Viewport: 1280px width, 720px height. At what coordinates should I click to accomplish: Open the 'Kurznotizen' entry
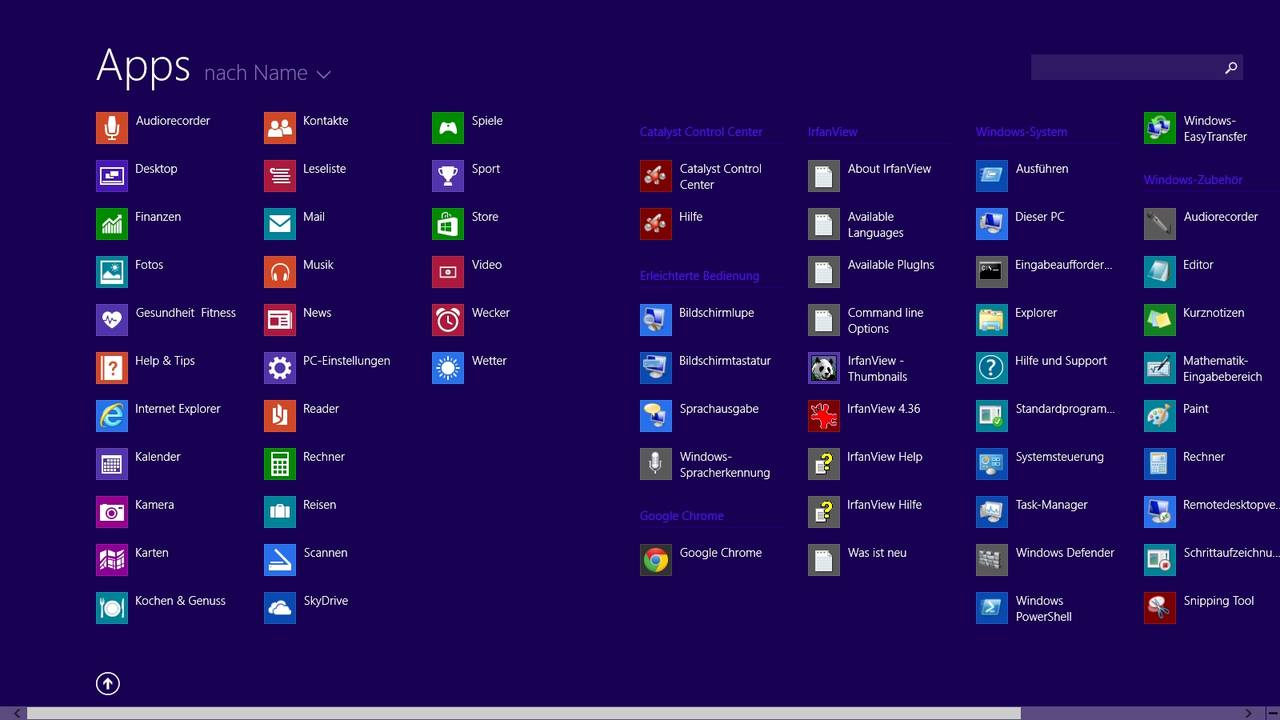pyautogui.click(x=1194, y=320)
